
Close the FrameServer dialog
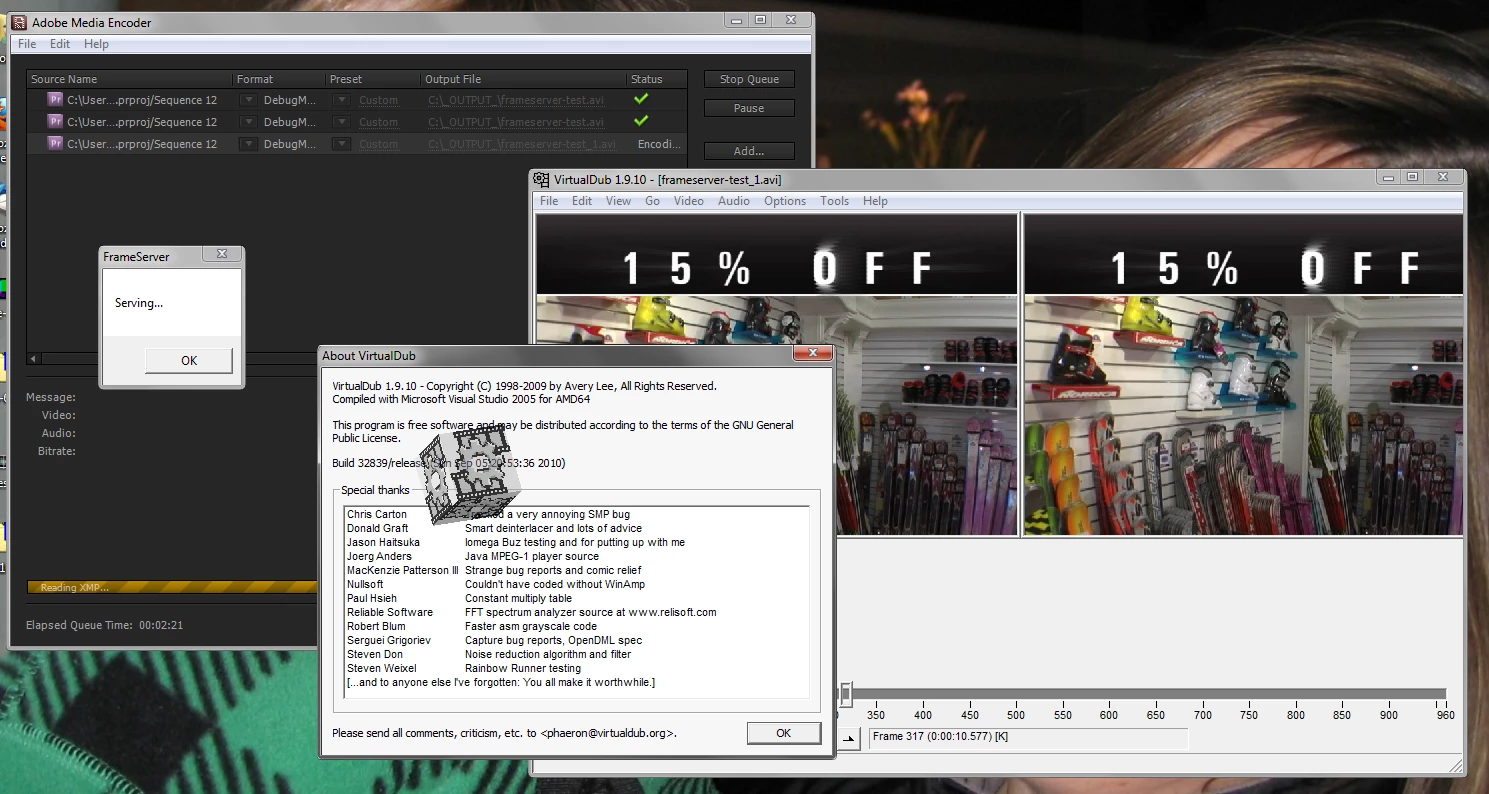[221, 255]
